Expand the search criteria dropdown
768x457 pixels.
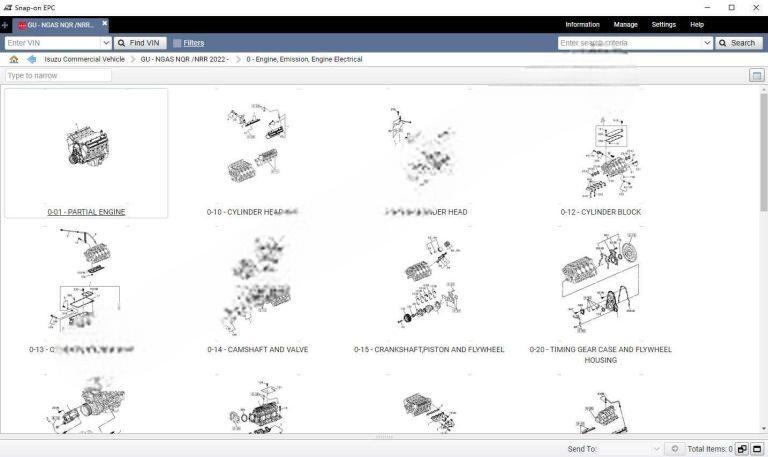pyautogui.click(x=708, y=43)
